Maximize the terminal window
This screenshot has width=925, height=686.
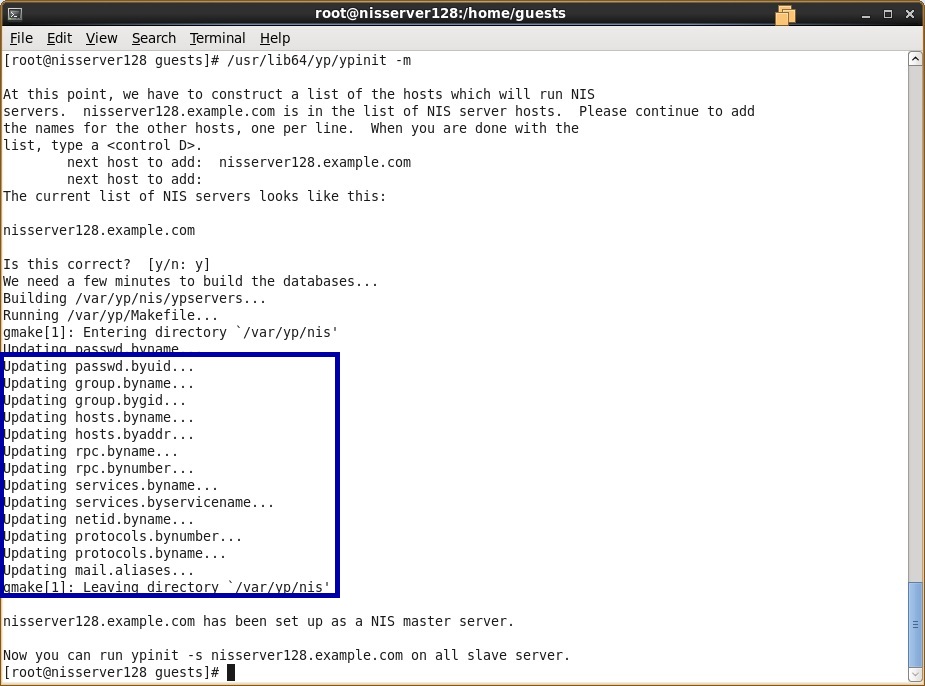pos(888,14)
